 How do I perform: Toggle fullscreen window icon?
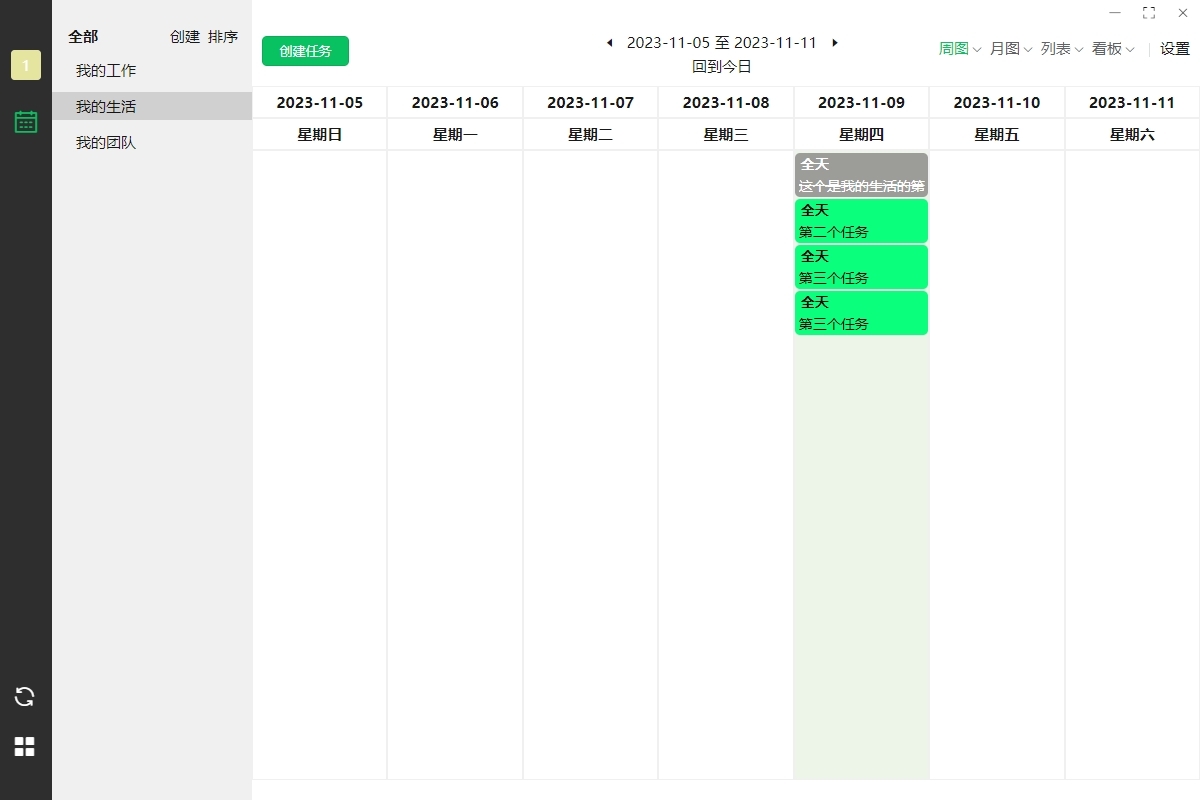(1149, 13)
